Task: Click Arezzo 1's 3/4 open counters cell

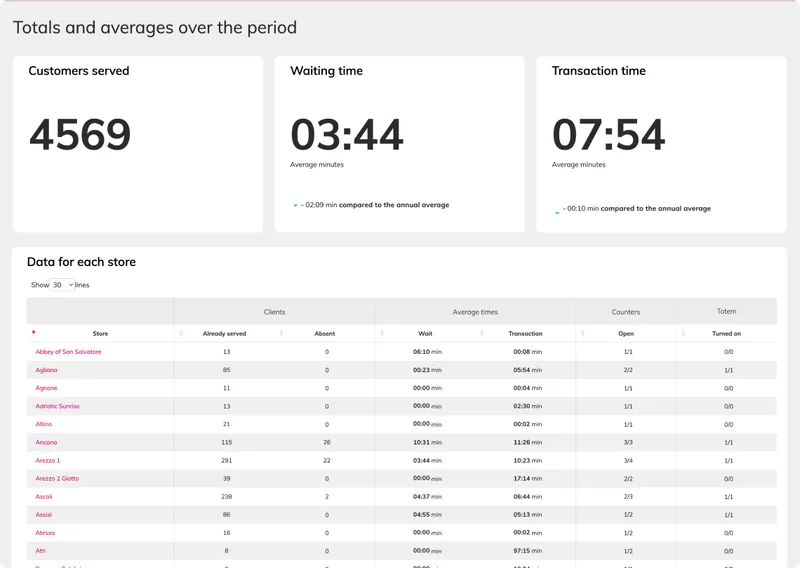Action: point(628,460)
